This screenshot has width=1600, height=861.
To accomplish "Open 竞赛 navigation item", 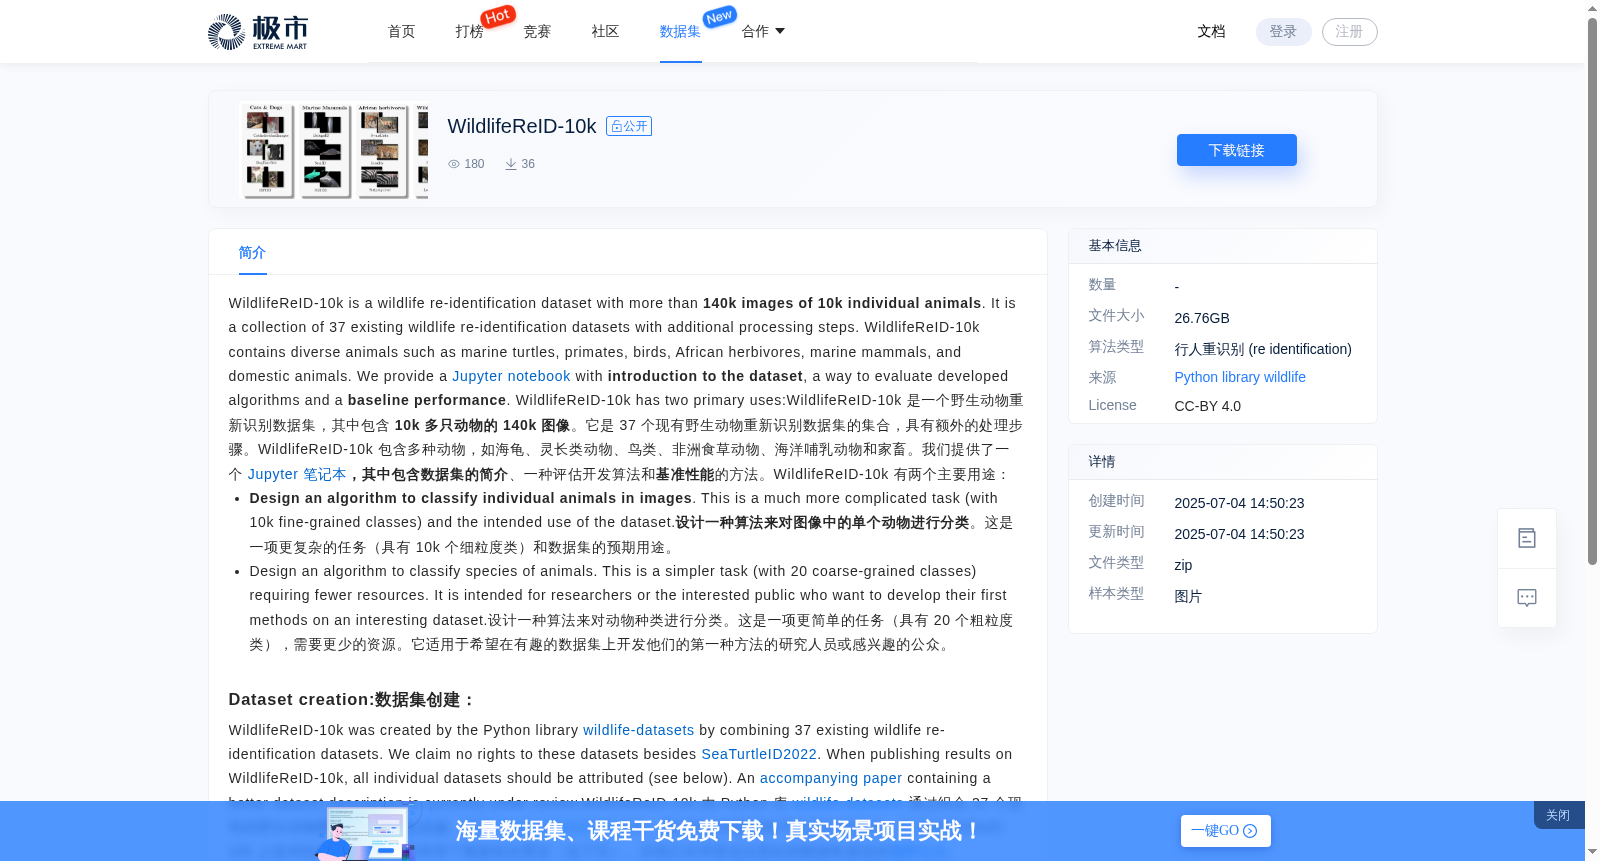I will click(537, 32).
